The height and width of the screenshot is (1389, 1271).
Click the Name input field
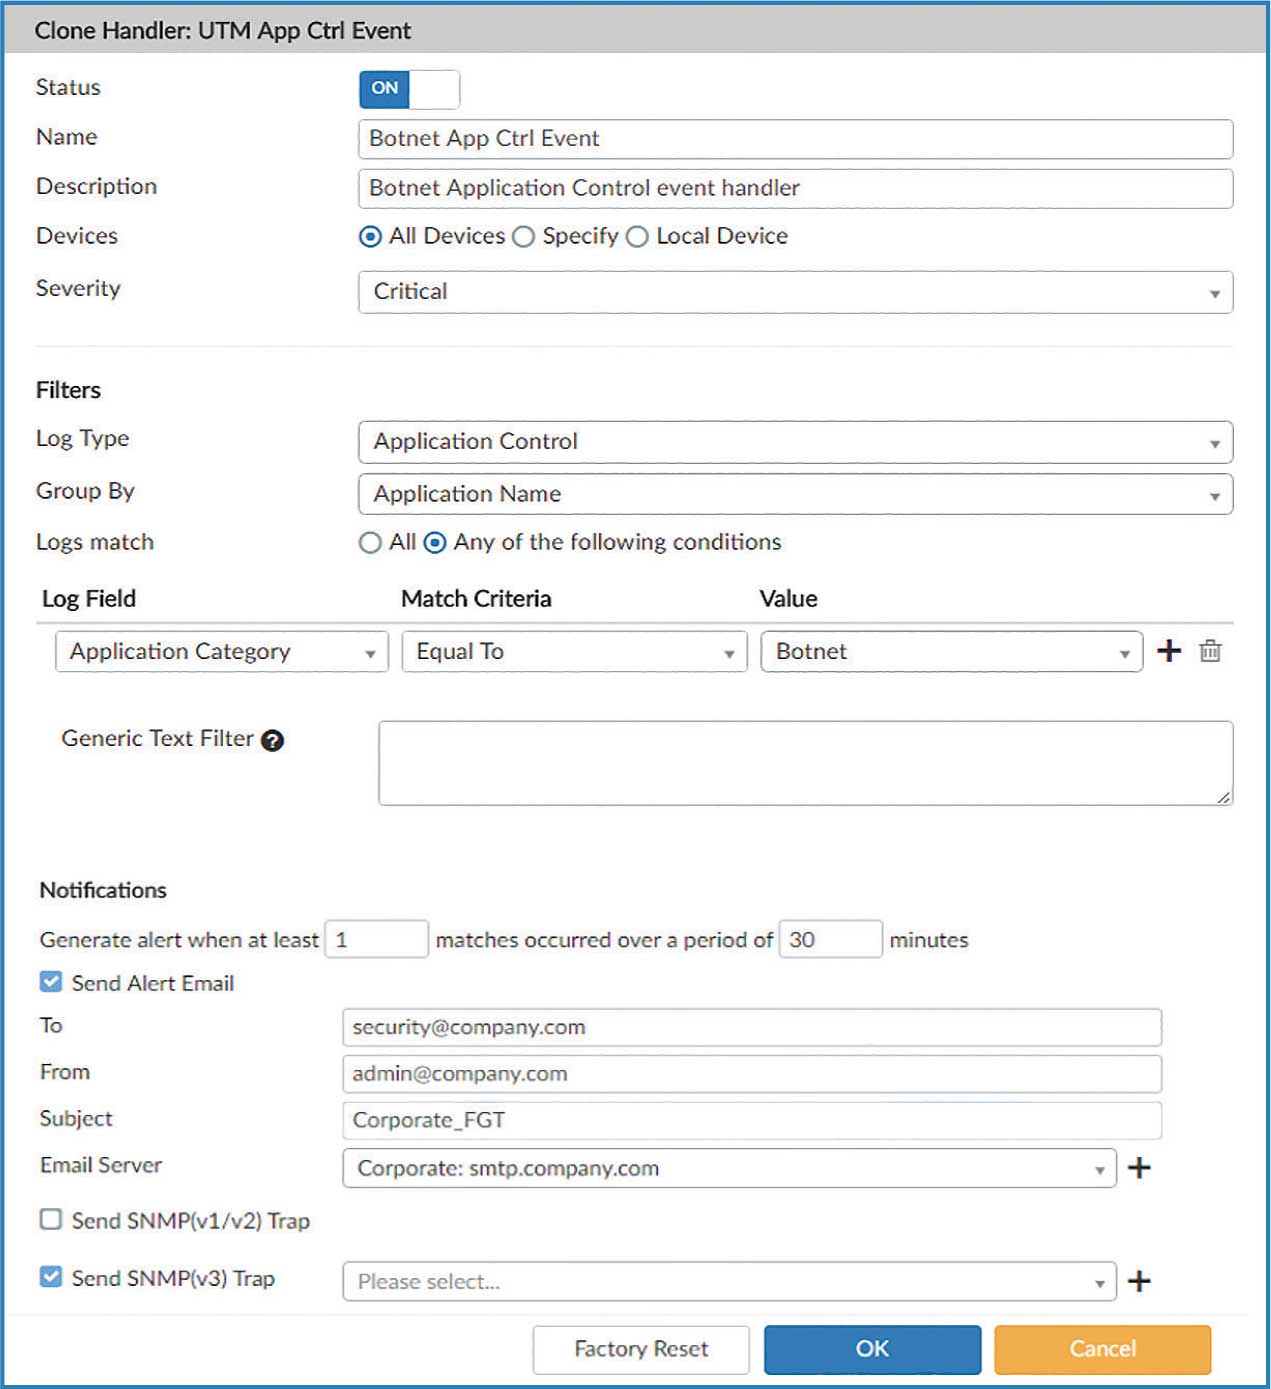pos(795,139)
